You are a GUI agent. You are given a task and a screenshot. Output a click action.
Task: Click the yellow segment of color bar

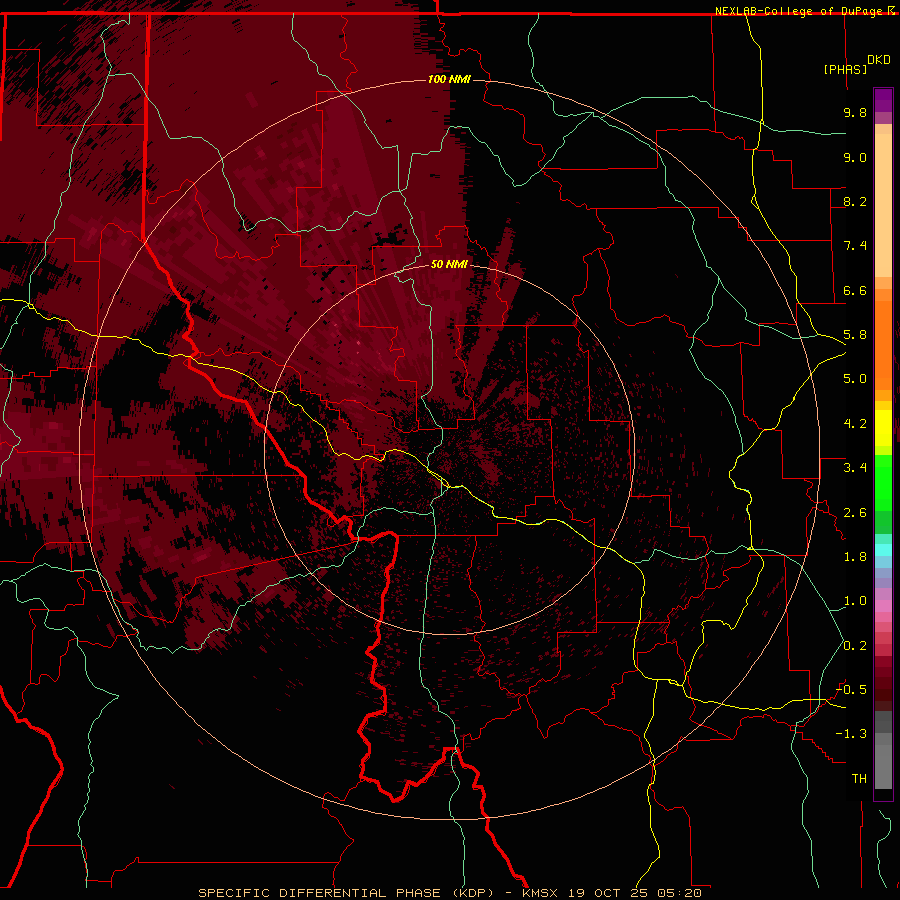click(883, 428)
